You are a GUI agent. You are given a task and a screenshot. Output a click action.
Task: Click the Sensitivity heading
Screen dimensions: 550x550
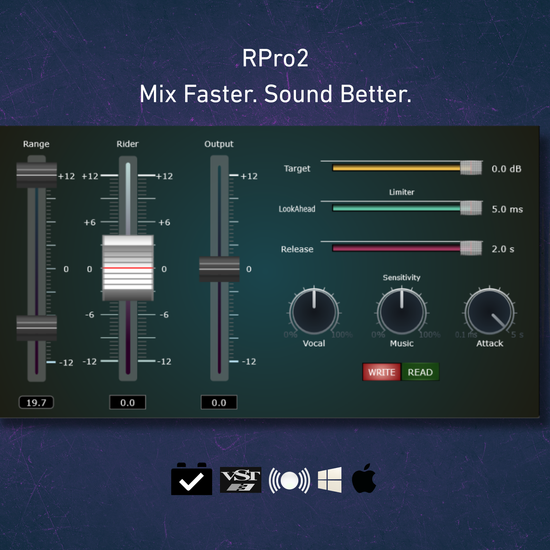pos(402,278)
